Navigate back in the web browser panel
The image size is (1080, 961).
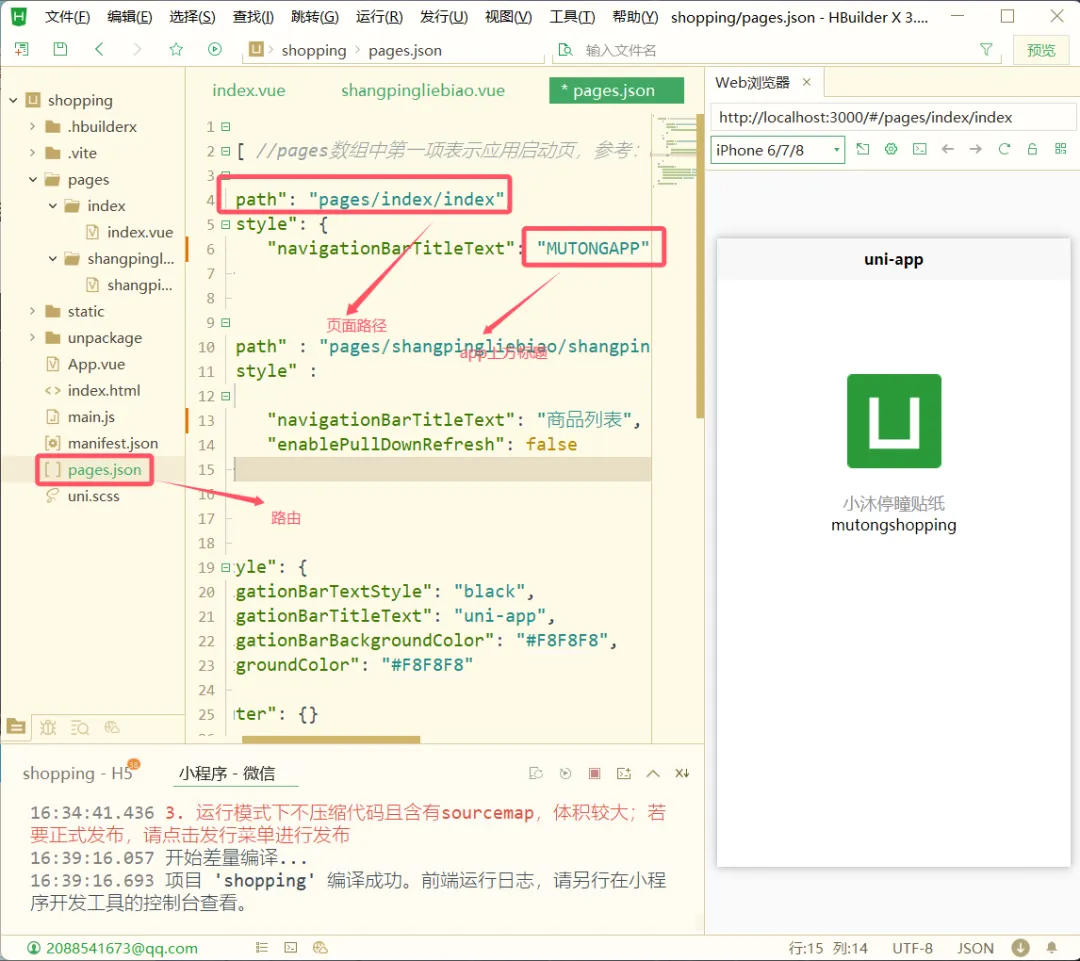coord(948,149)
